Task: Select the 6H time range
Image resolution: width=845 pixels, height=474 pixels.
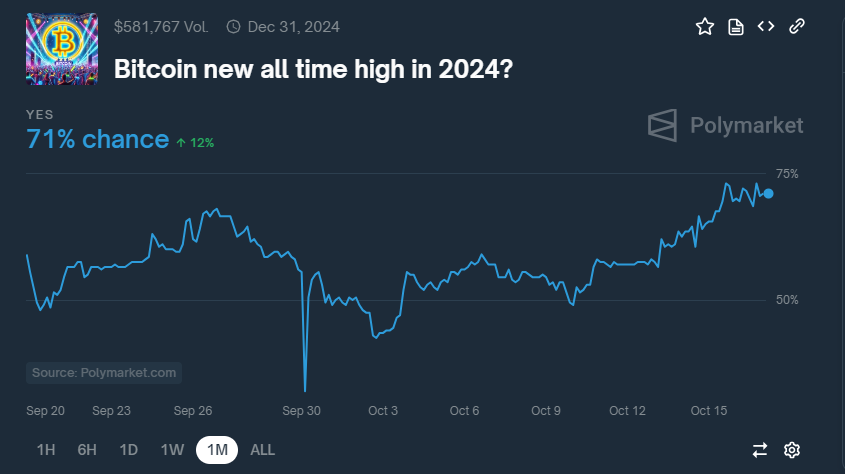Action: (x=87, y=450)
